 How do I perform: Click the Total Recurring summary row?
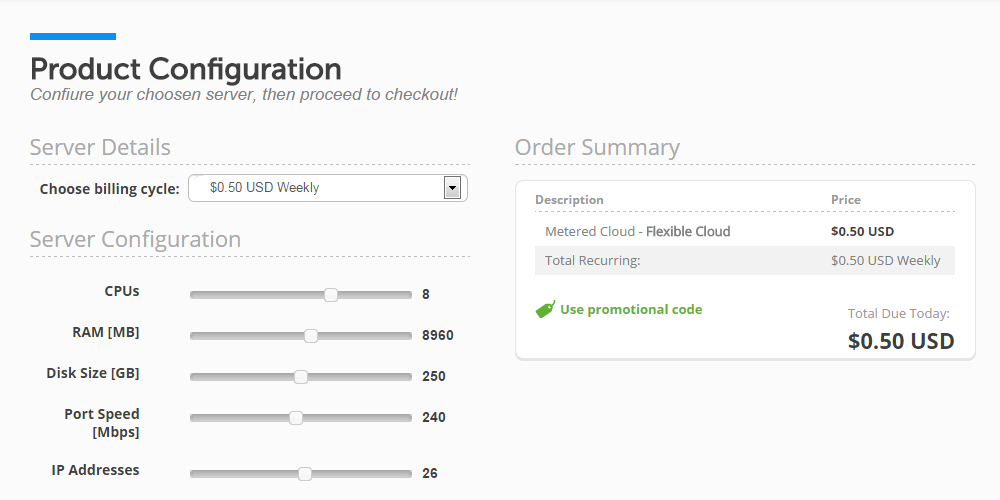745,260
